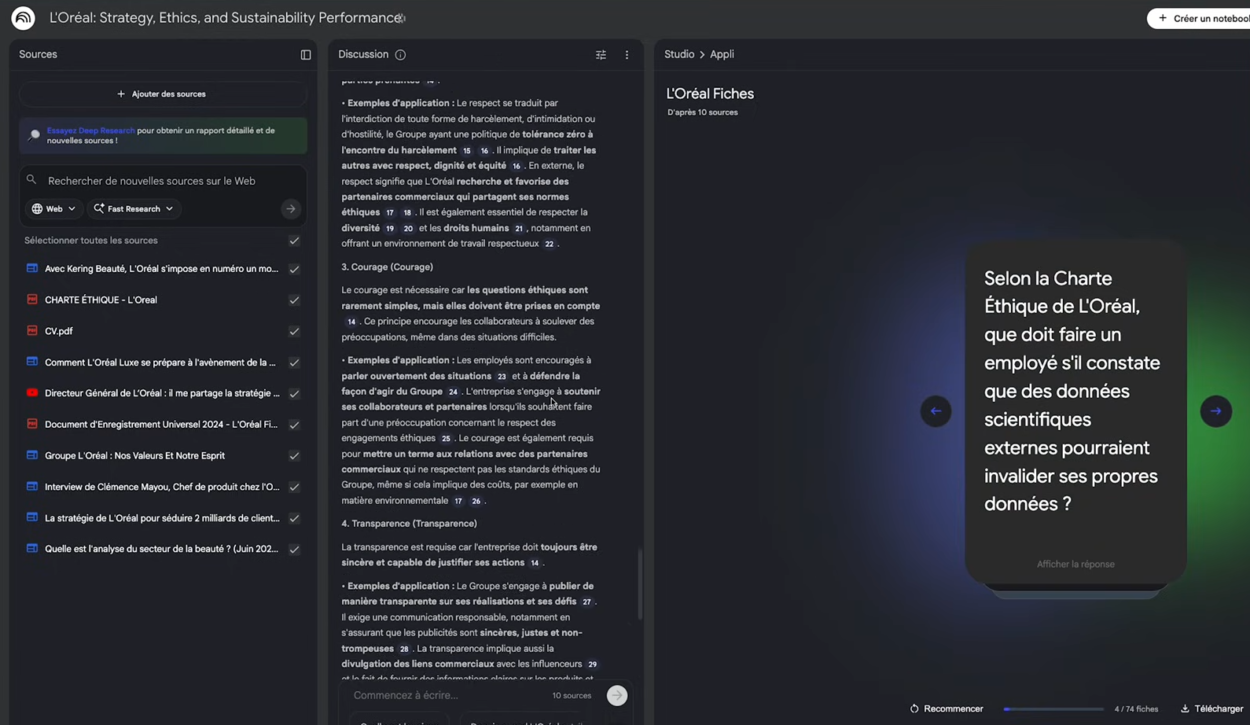The width and height of the screenshot is (1250, 725).
Task: Collapse the Sources panel via its panel icon
Action: pyautogui.click(x=305, y=54)
